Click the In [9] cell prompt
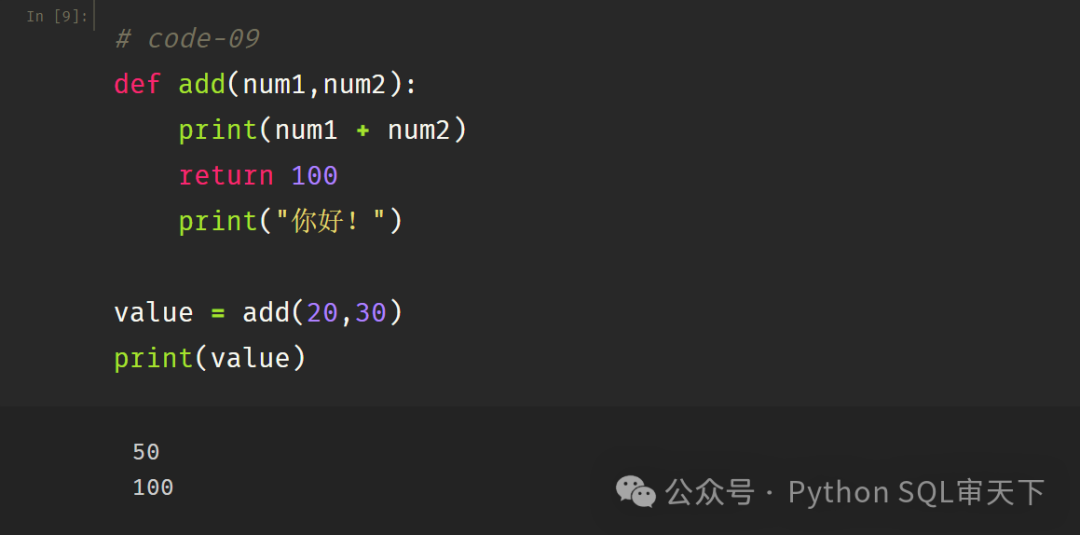The width and height of the screenshot is (1080, 535). click(x=57, y=17)
